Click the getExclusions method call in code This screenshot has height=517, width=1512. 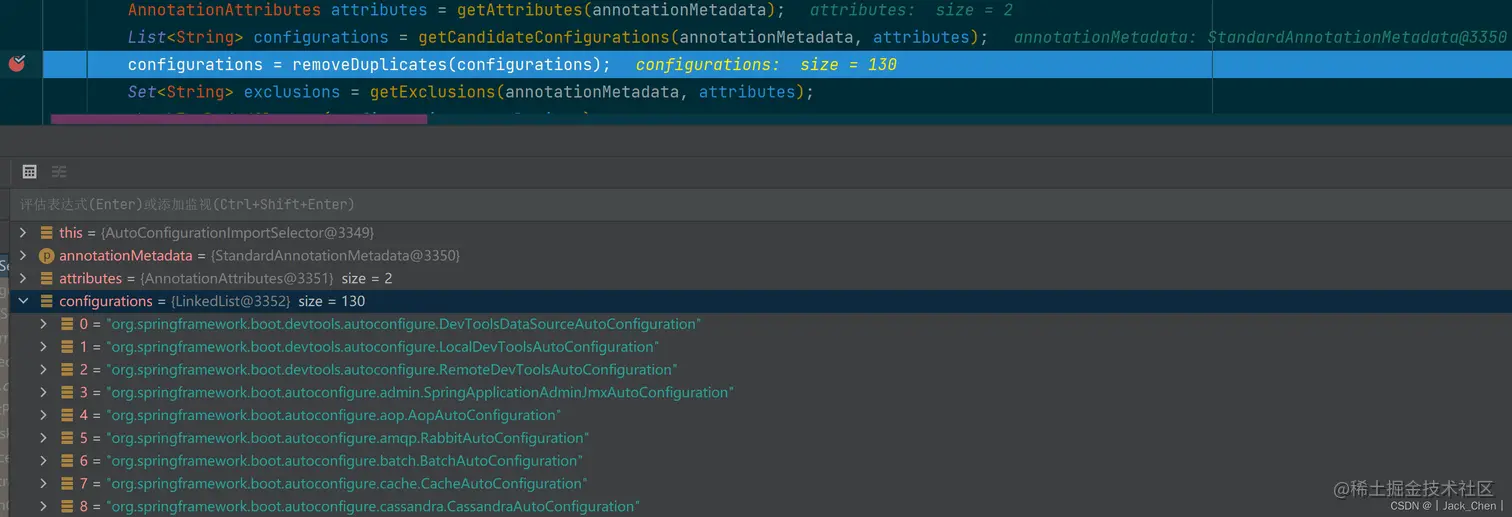433,92
